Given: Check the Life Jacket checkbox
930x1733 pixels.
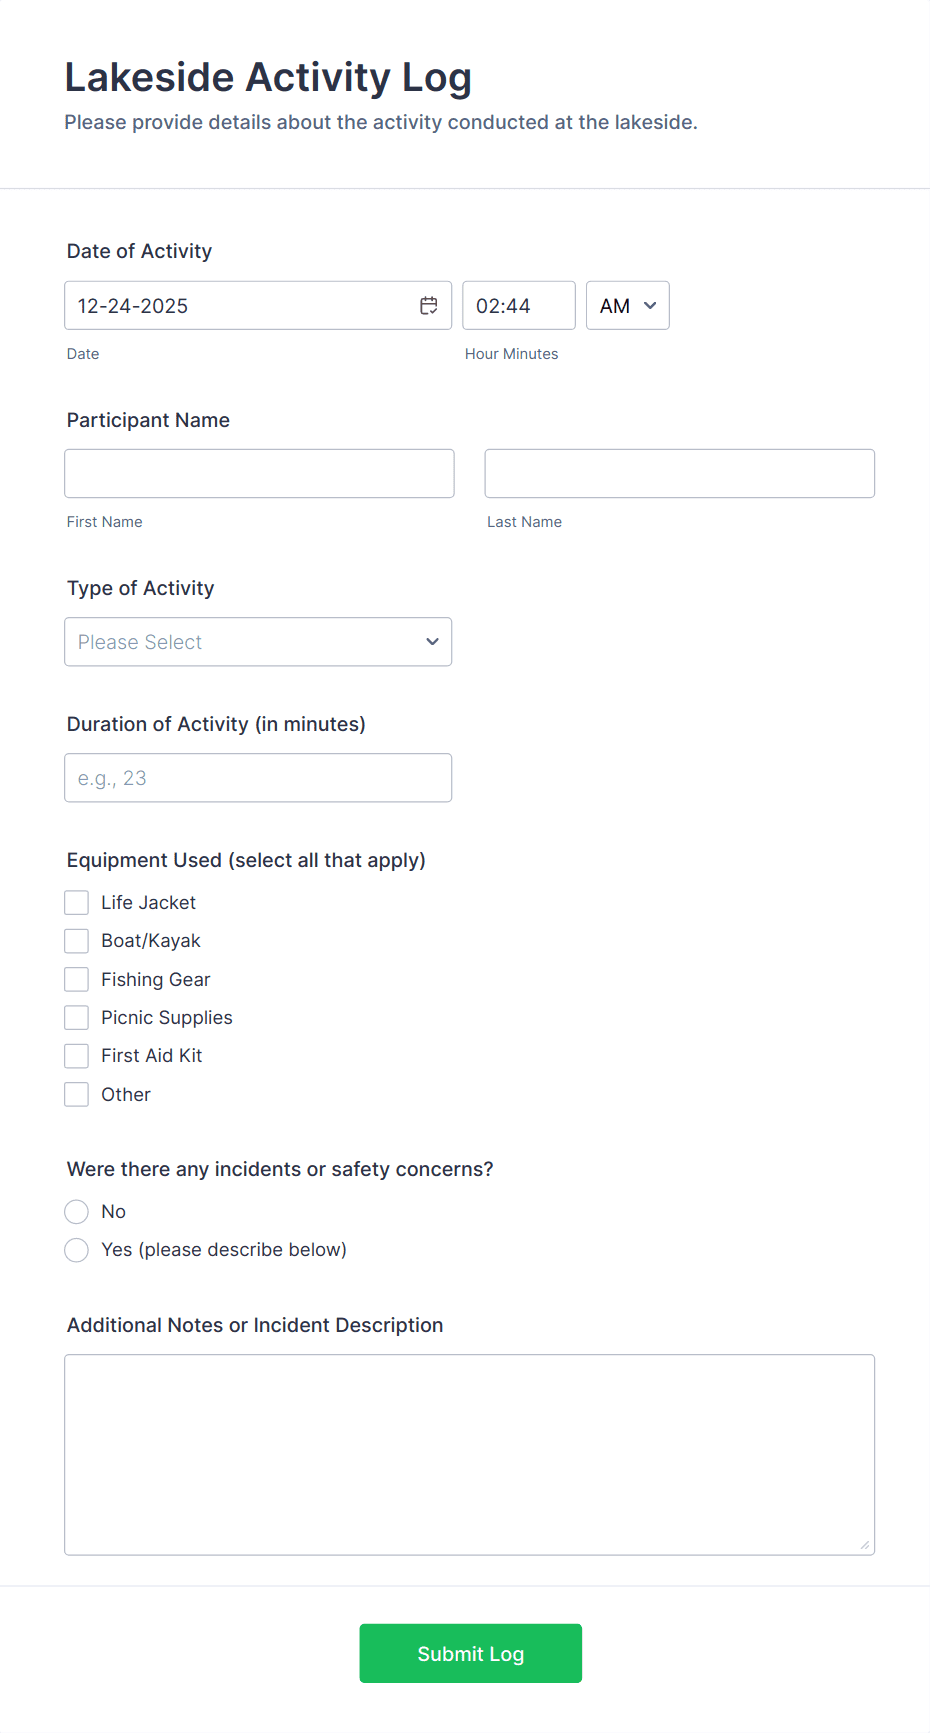Looking at the screenshot, I should 76,901.
